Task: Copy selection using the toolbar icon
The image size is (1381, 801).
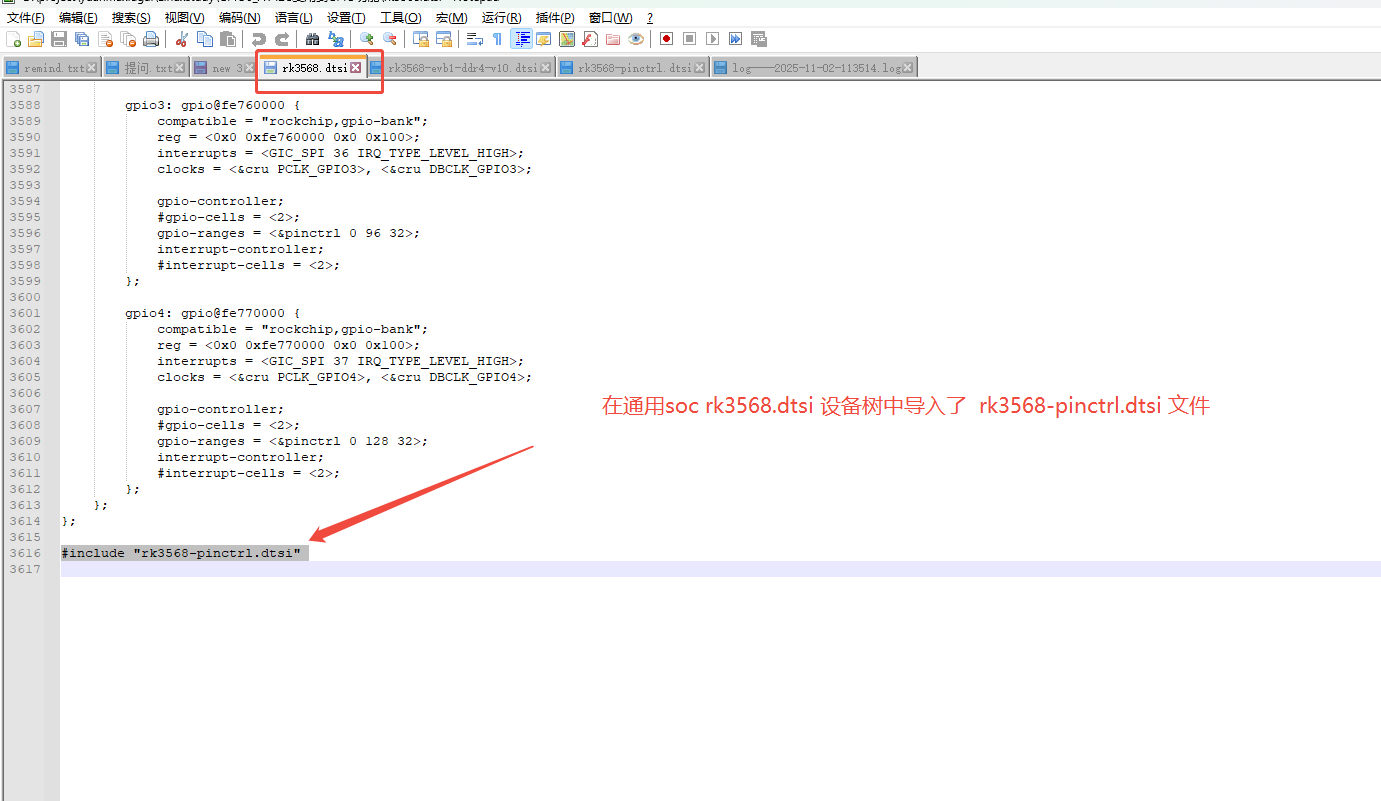Action: [x=205, y=39]
